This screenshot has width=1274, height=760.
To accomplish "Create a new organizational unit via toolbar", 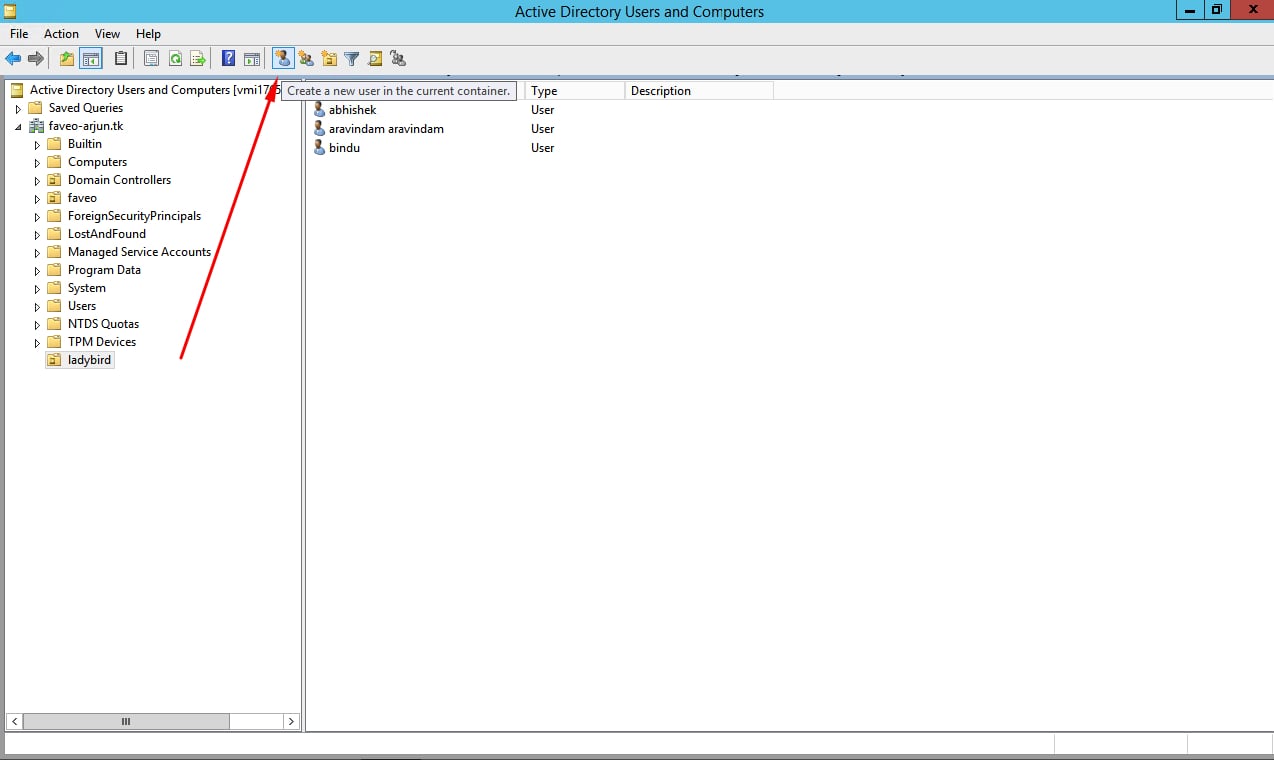I will coord(329,59).
